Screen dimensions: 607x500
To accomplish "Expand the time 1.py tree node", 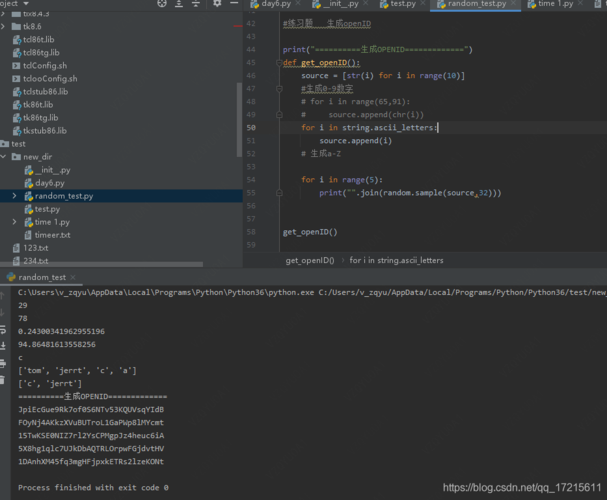I will point(15,222).
